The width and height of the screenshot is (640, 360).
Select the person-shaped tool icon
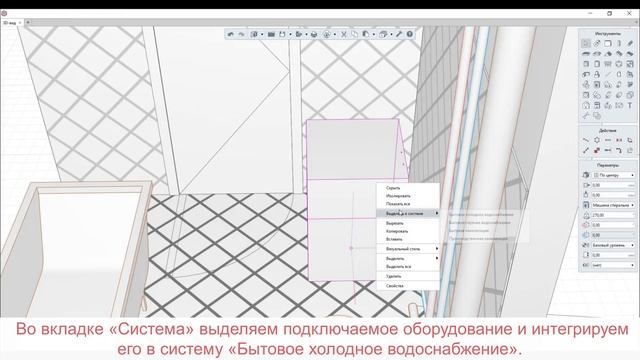click(x=597, y=74)
